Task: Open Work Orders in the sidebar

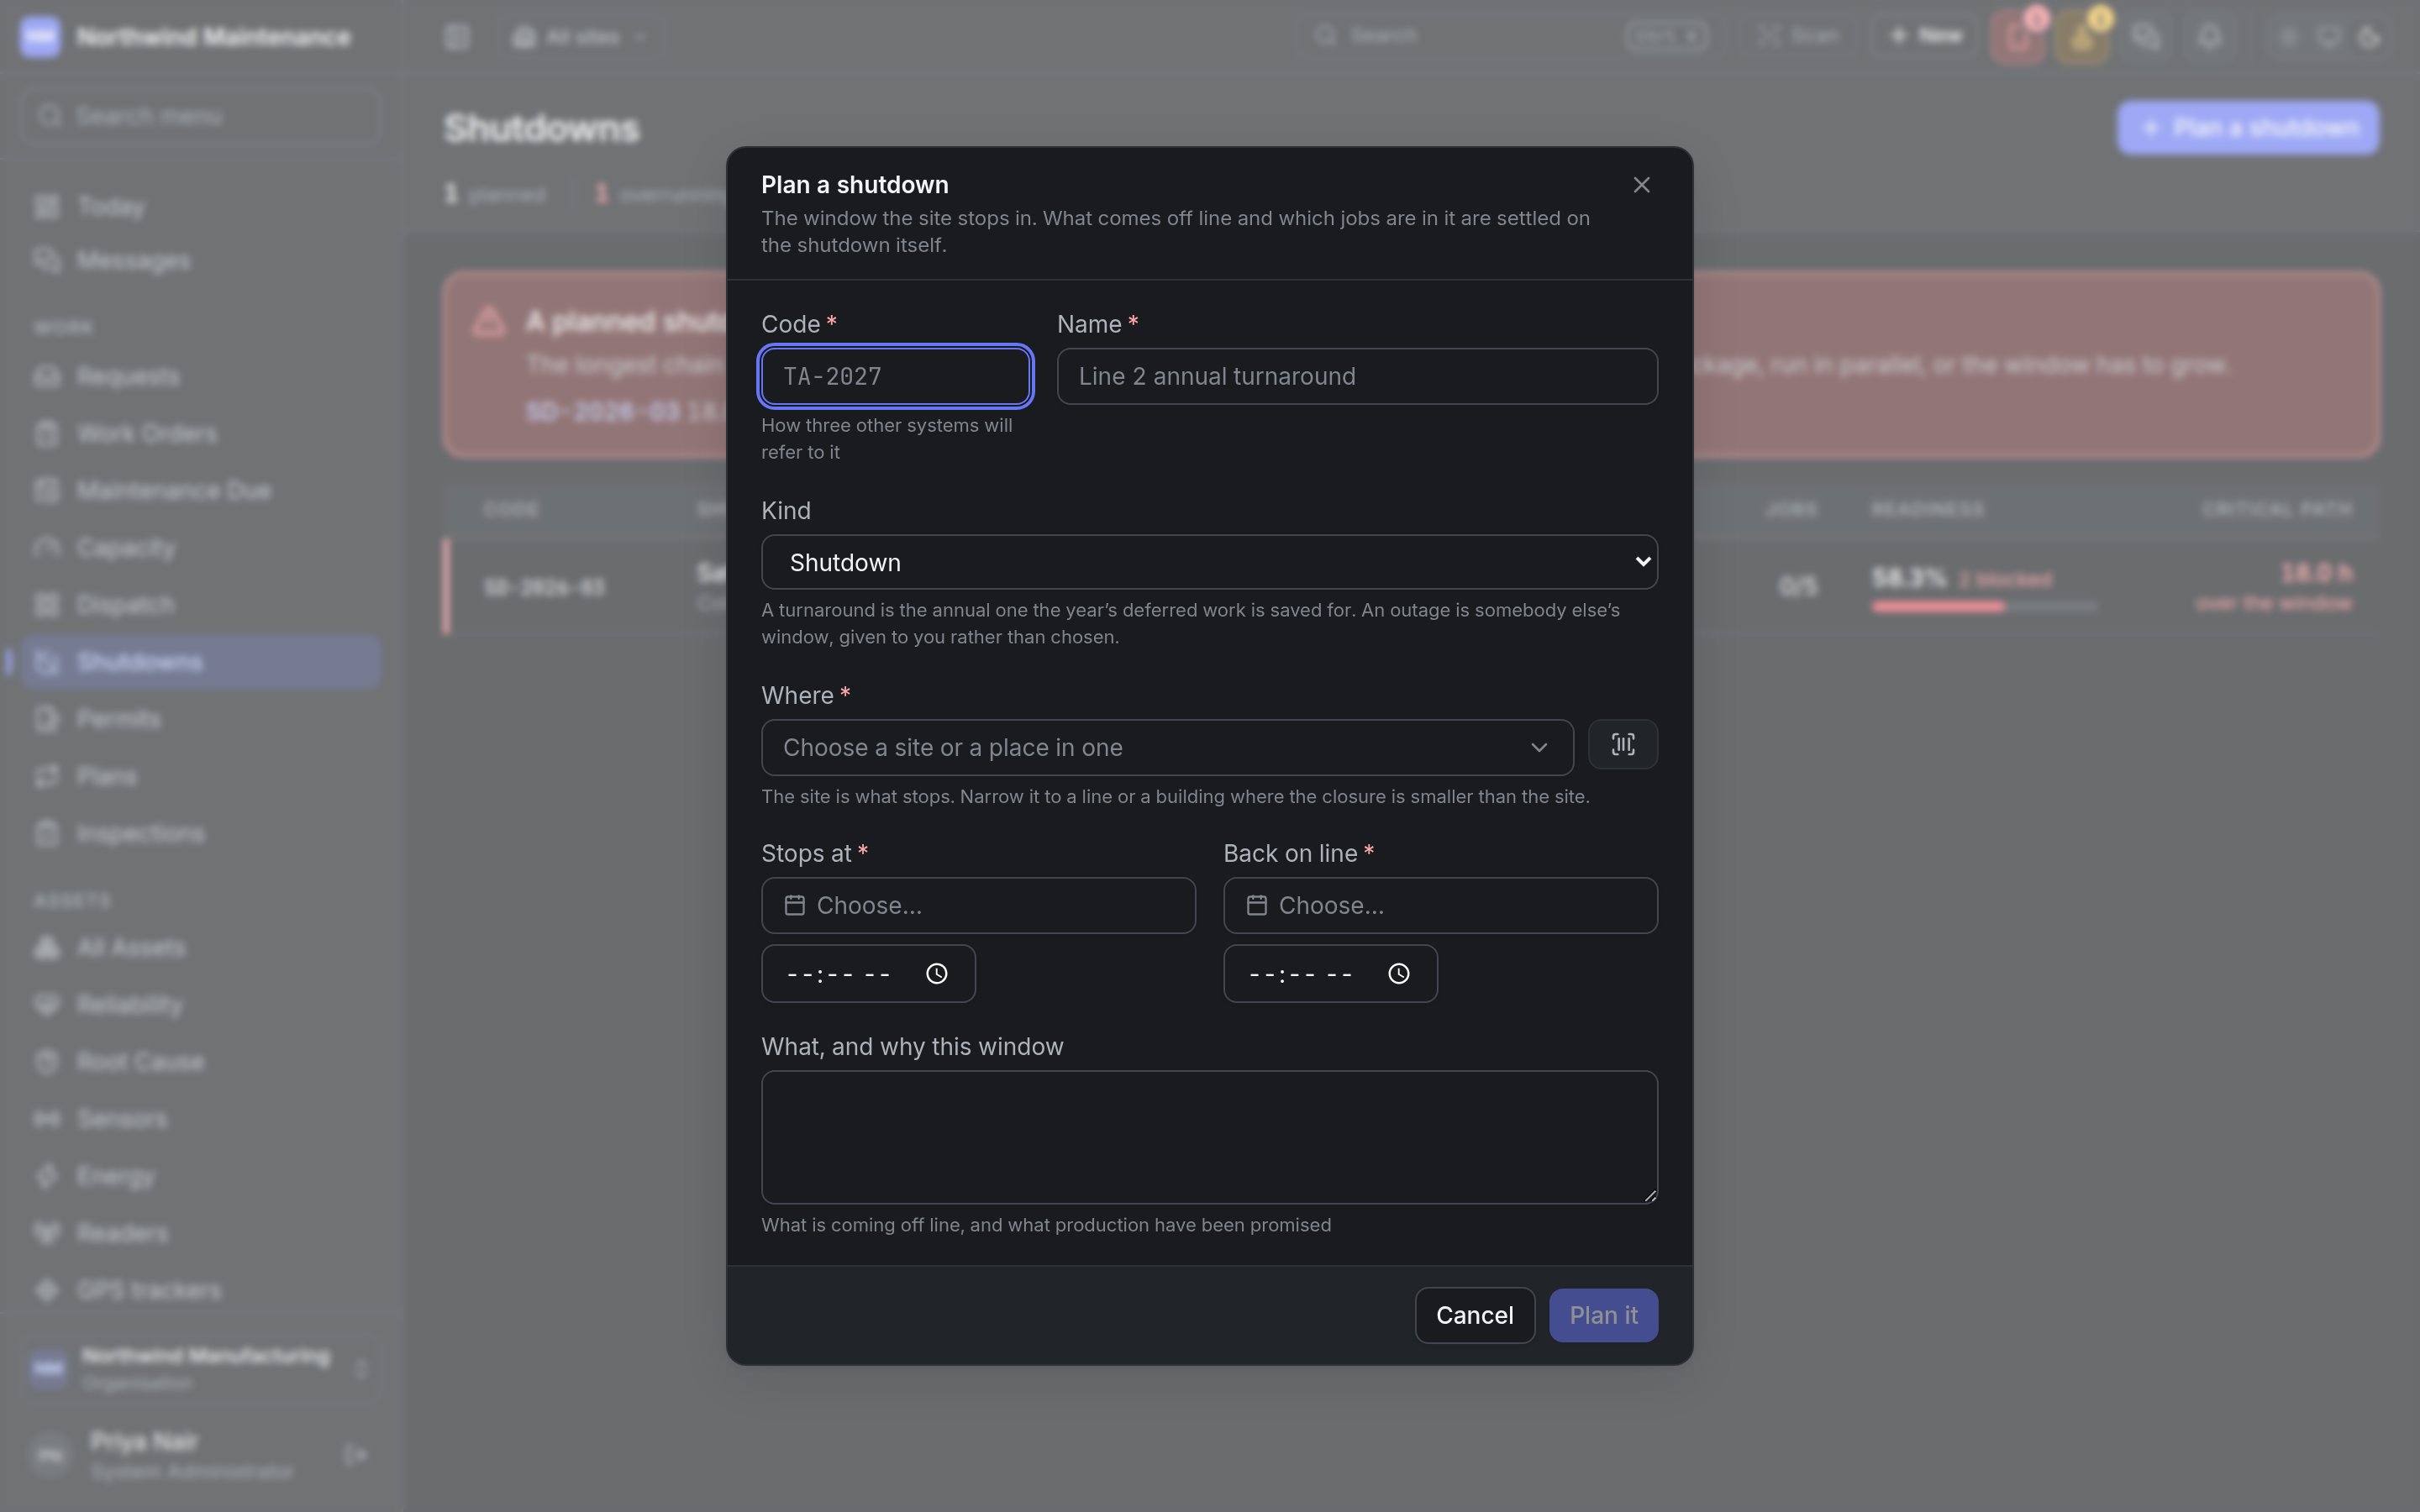Action: pyautogui.click(x=200, y=433)
